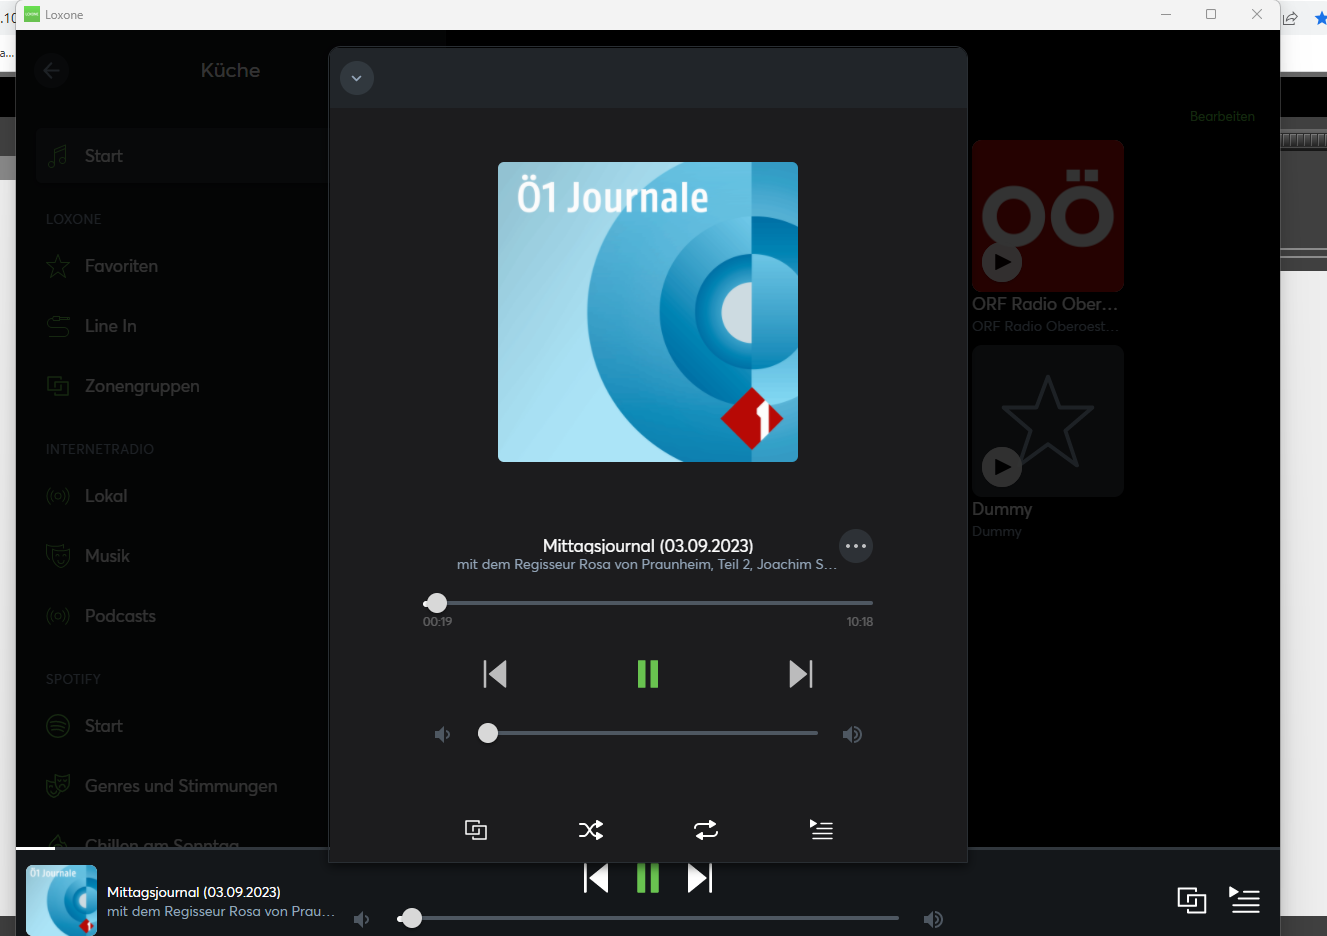The image size is (1327, 936).
Task: Toggle repeat mode
Action: (x=706, y=829)
